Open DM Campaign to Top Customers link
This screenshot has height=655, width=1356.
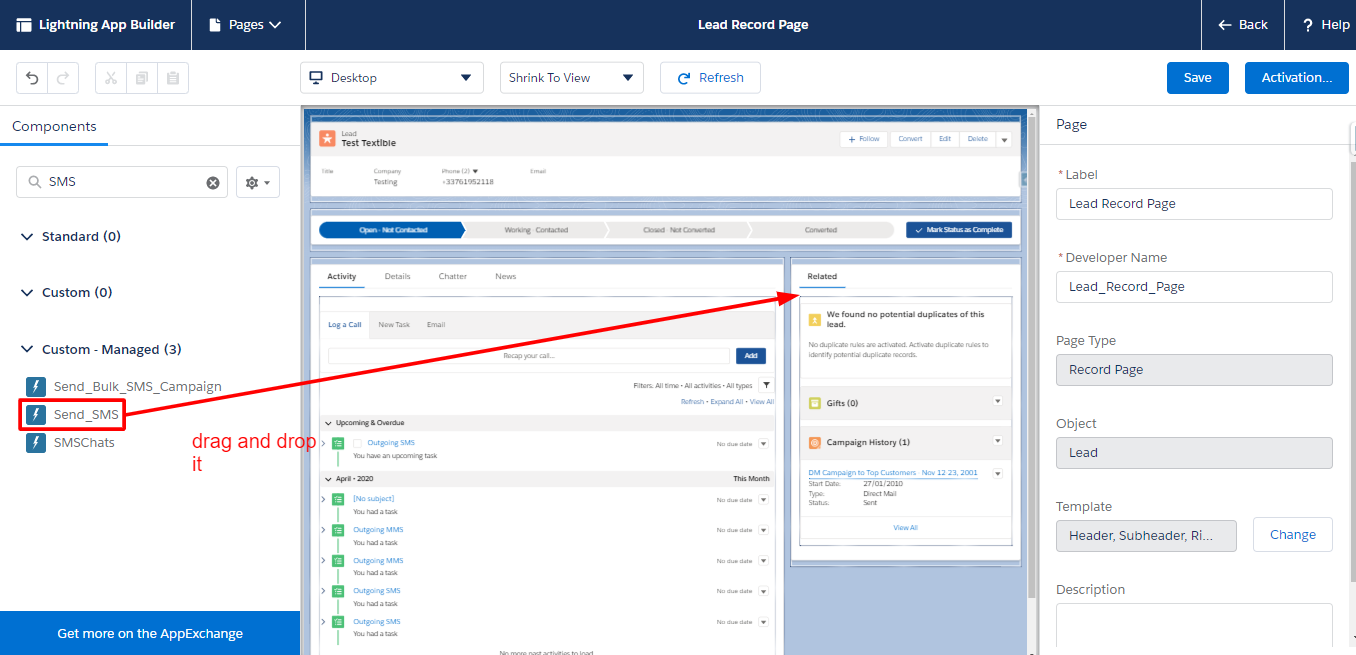[x=893, y=472]
